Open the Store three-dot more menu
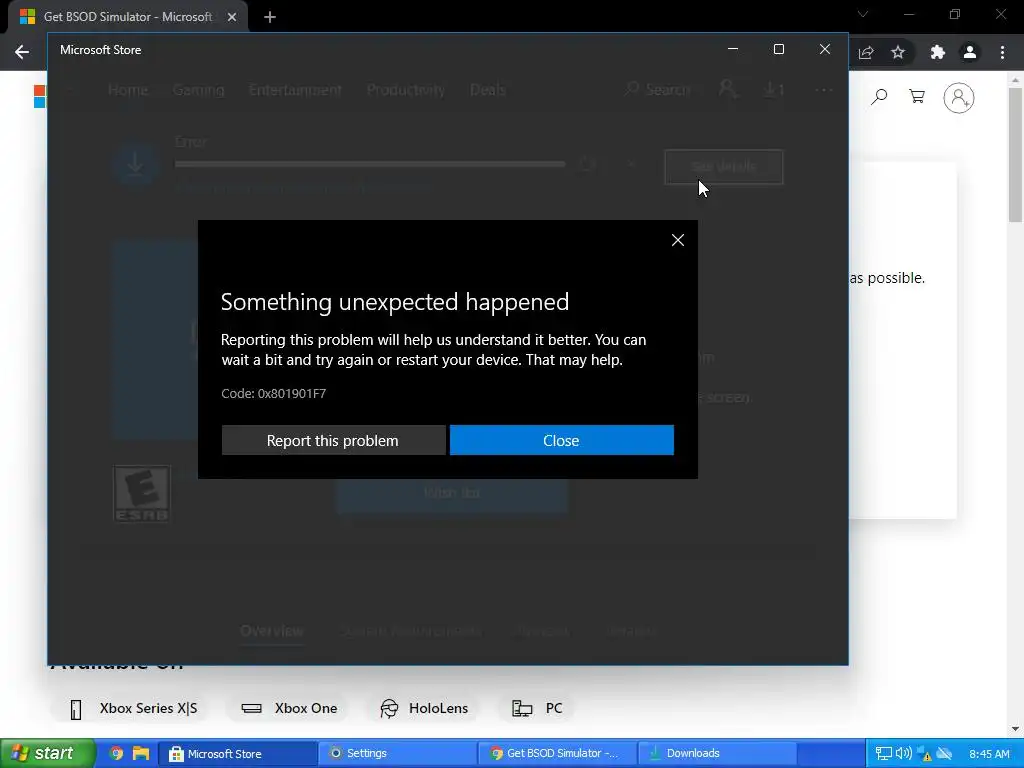Screen dimensions: 1024x768 (x=824, y=89)
